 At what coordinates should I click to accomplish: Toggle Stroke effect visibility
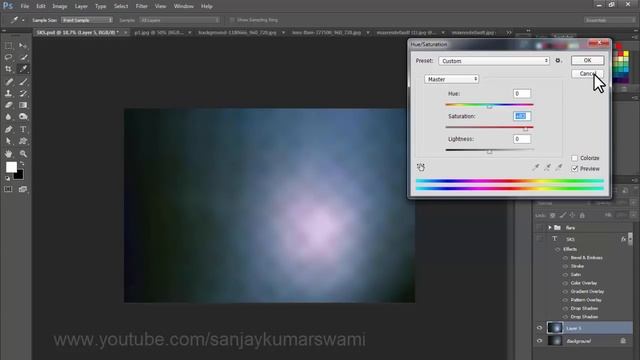point(565,266)
